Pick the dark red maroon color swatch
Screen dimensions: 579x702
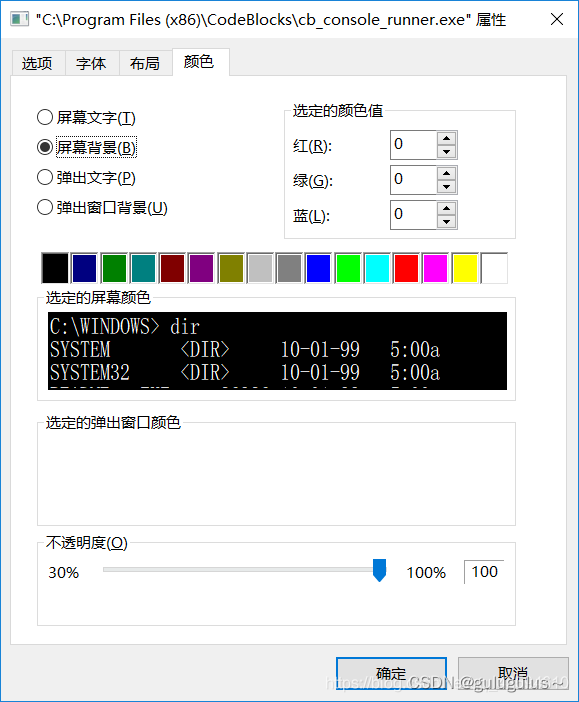coord(172,268)
